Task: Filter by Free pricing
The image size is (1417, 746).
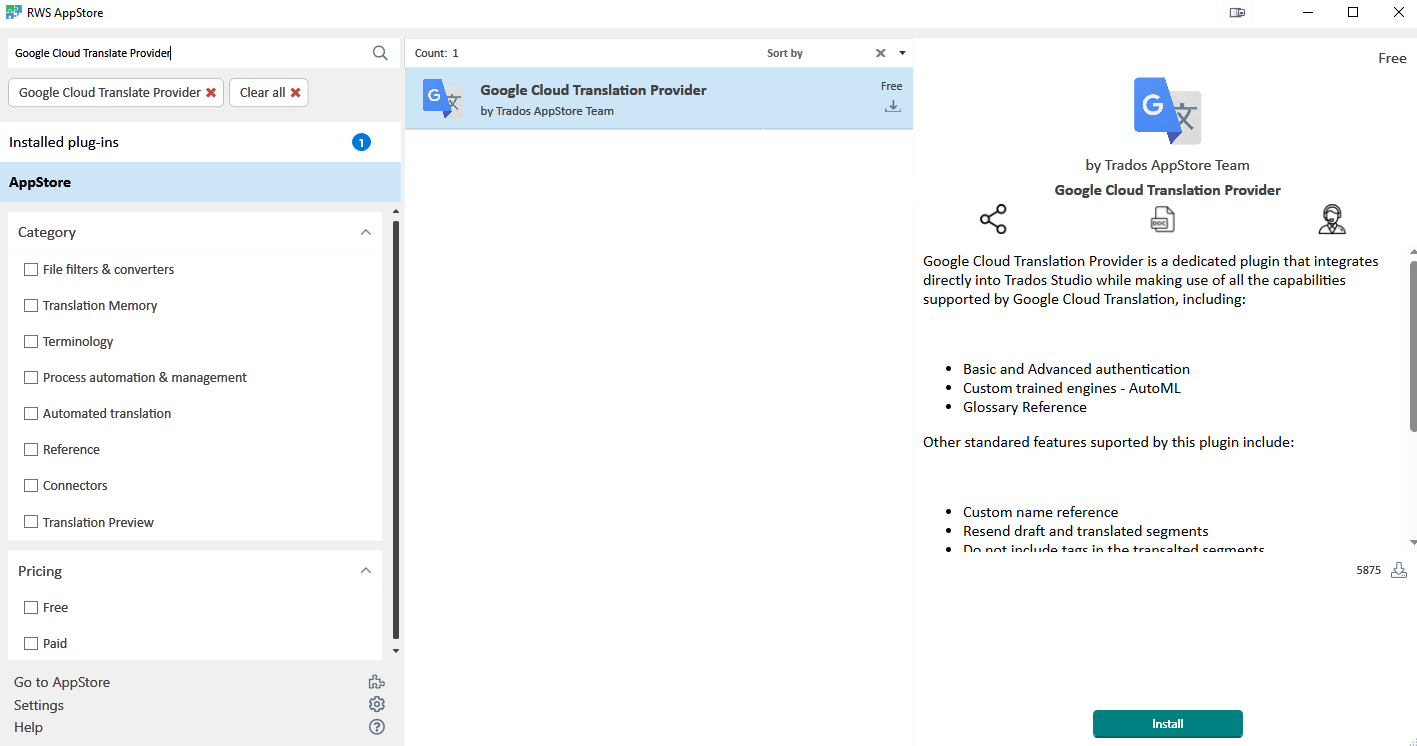Action: [31, 608]
